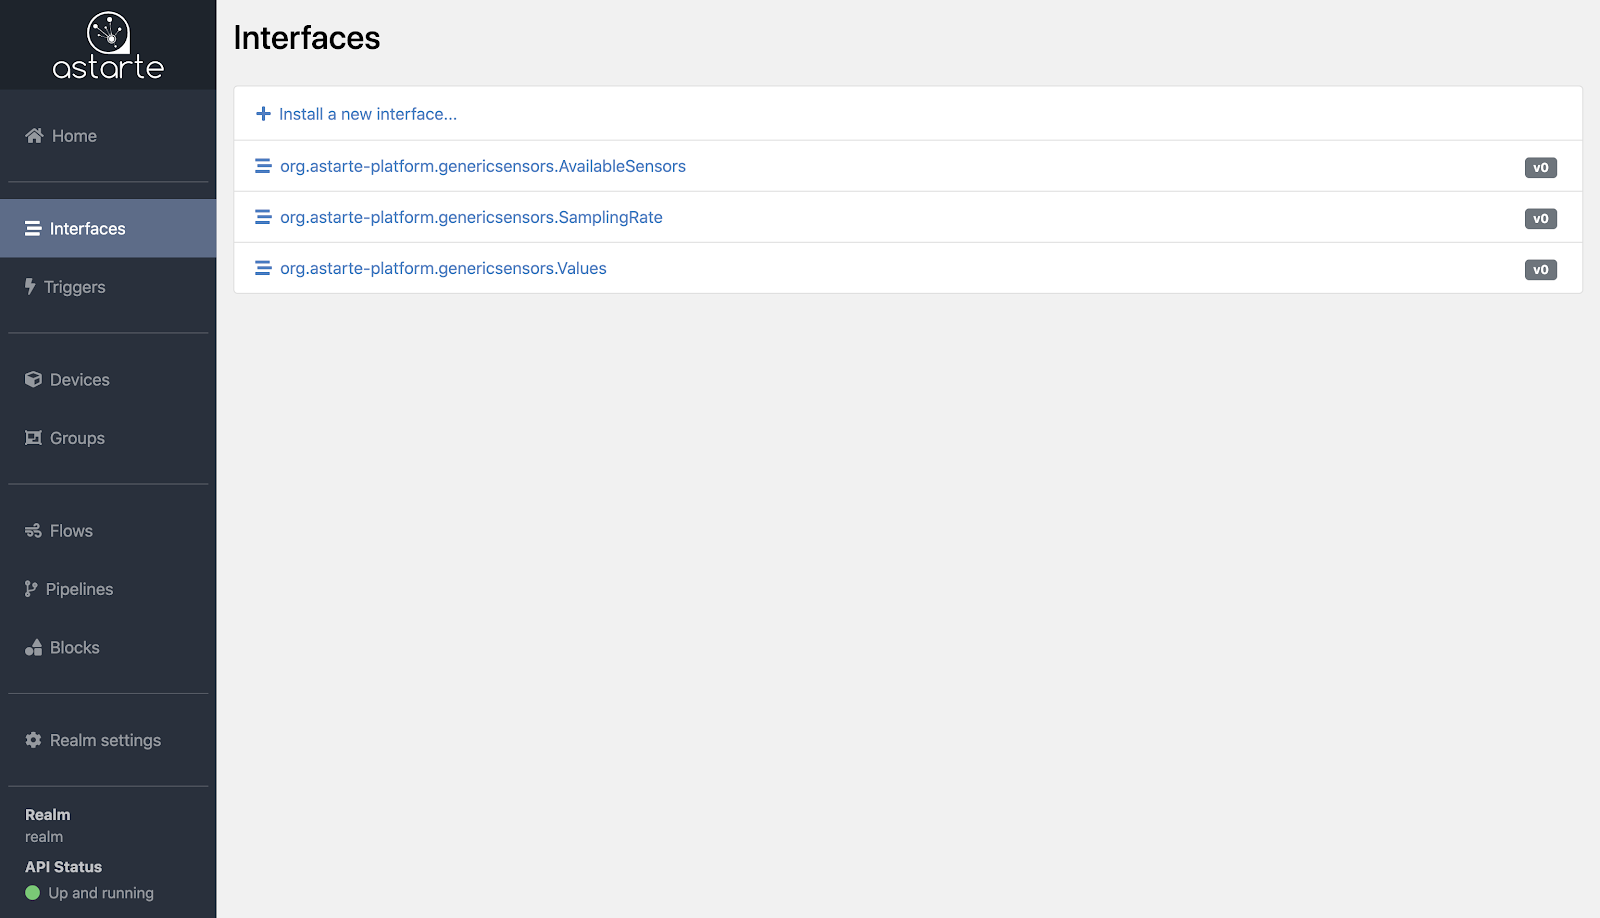Open the org.astarte-platform.genericsensors.AvailableSensors interface

tap(483, 166)
